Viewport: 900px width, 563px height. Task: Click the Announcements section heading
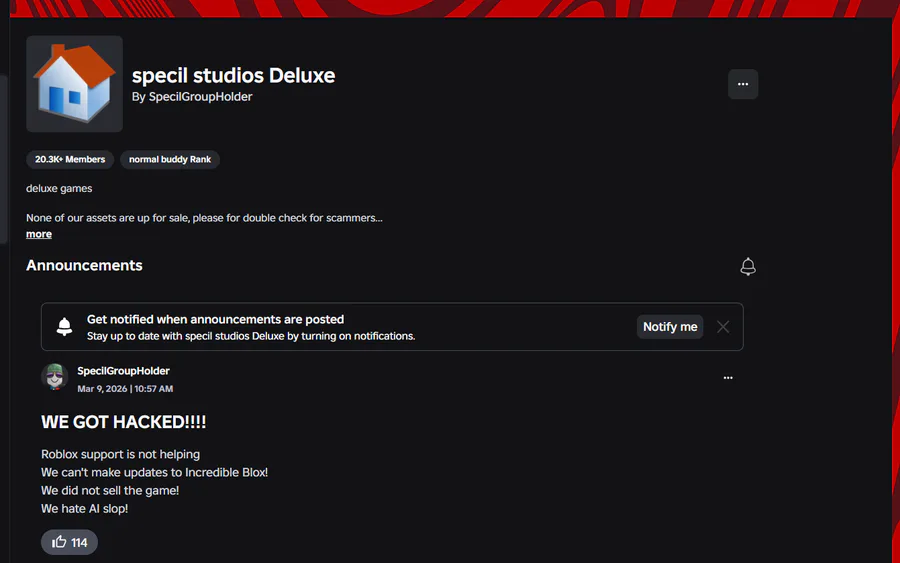tap(84, 266)
